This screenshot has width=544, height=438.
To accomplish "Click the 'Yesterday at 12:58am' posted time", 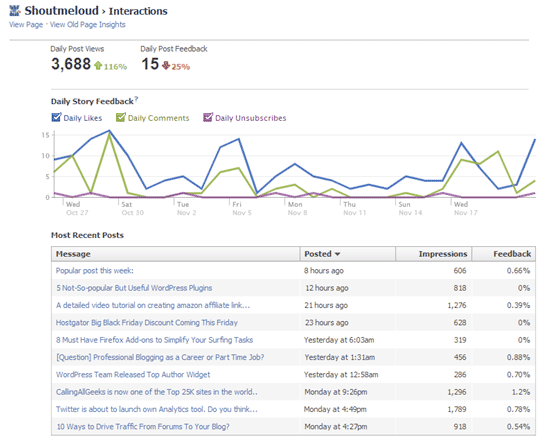I will pos(341,375).
